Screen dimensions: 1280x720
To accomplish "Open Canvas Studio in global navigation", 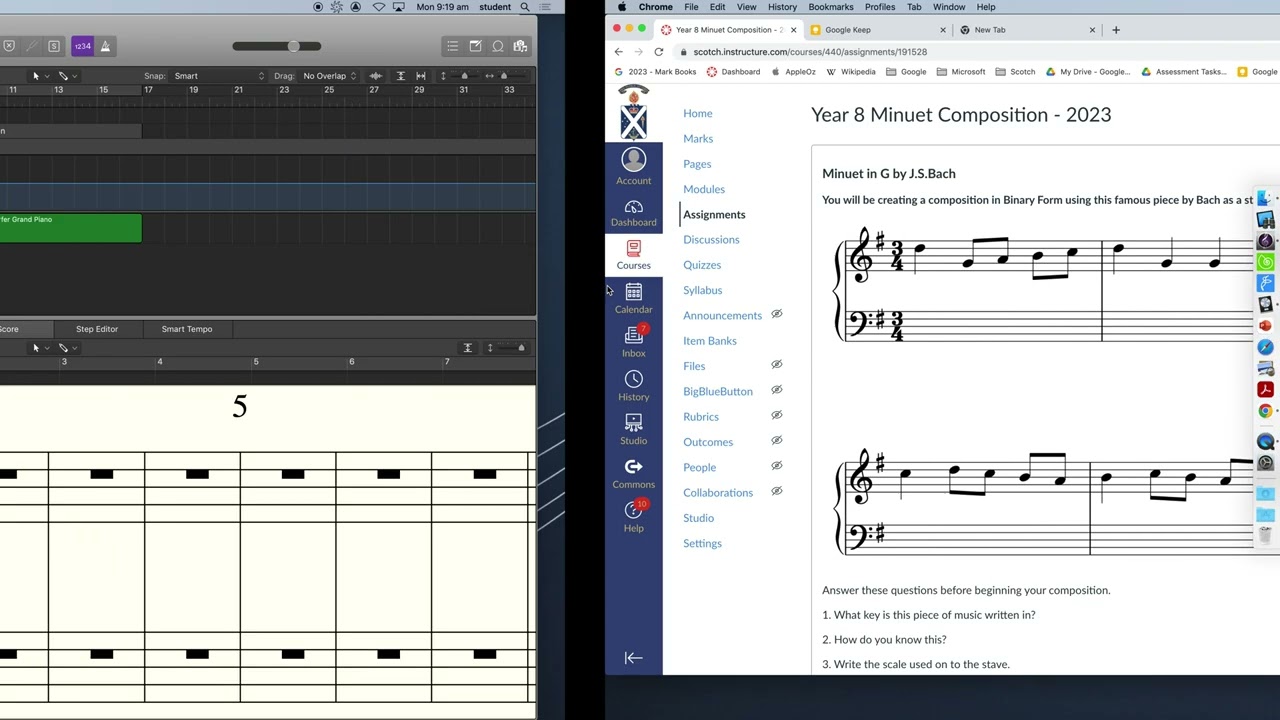I will click(633, 430).
